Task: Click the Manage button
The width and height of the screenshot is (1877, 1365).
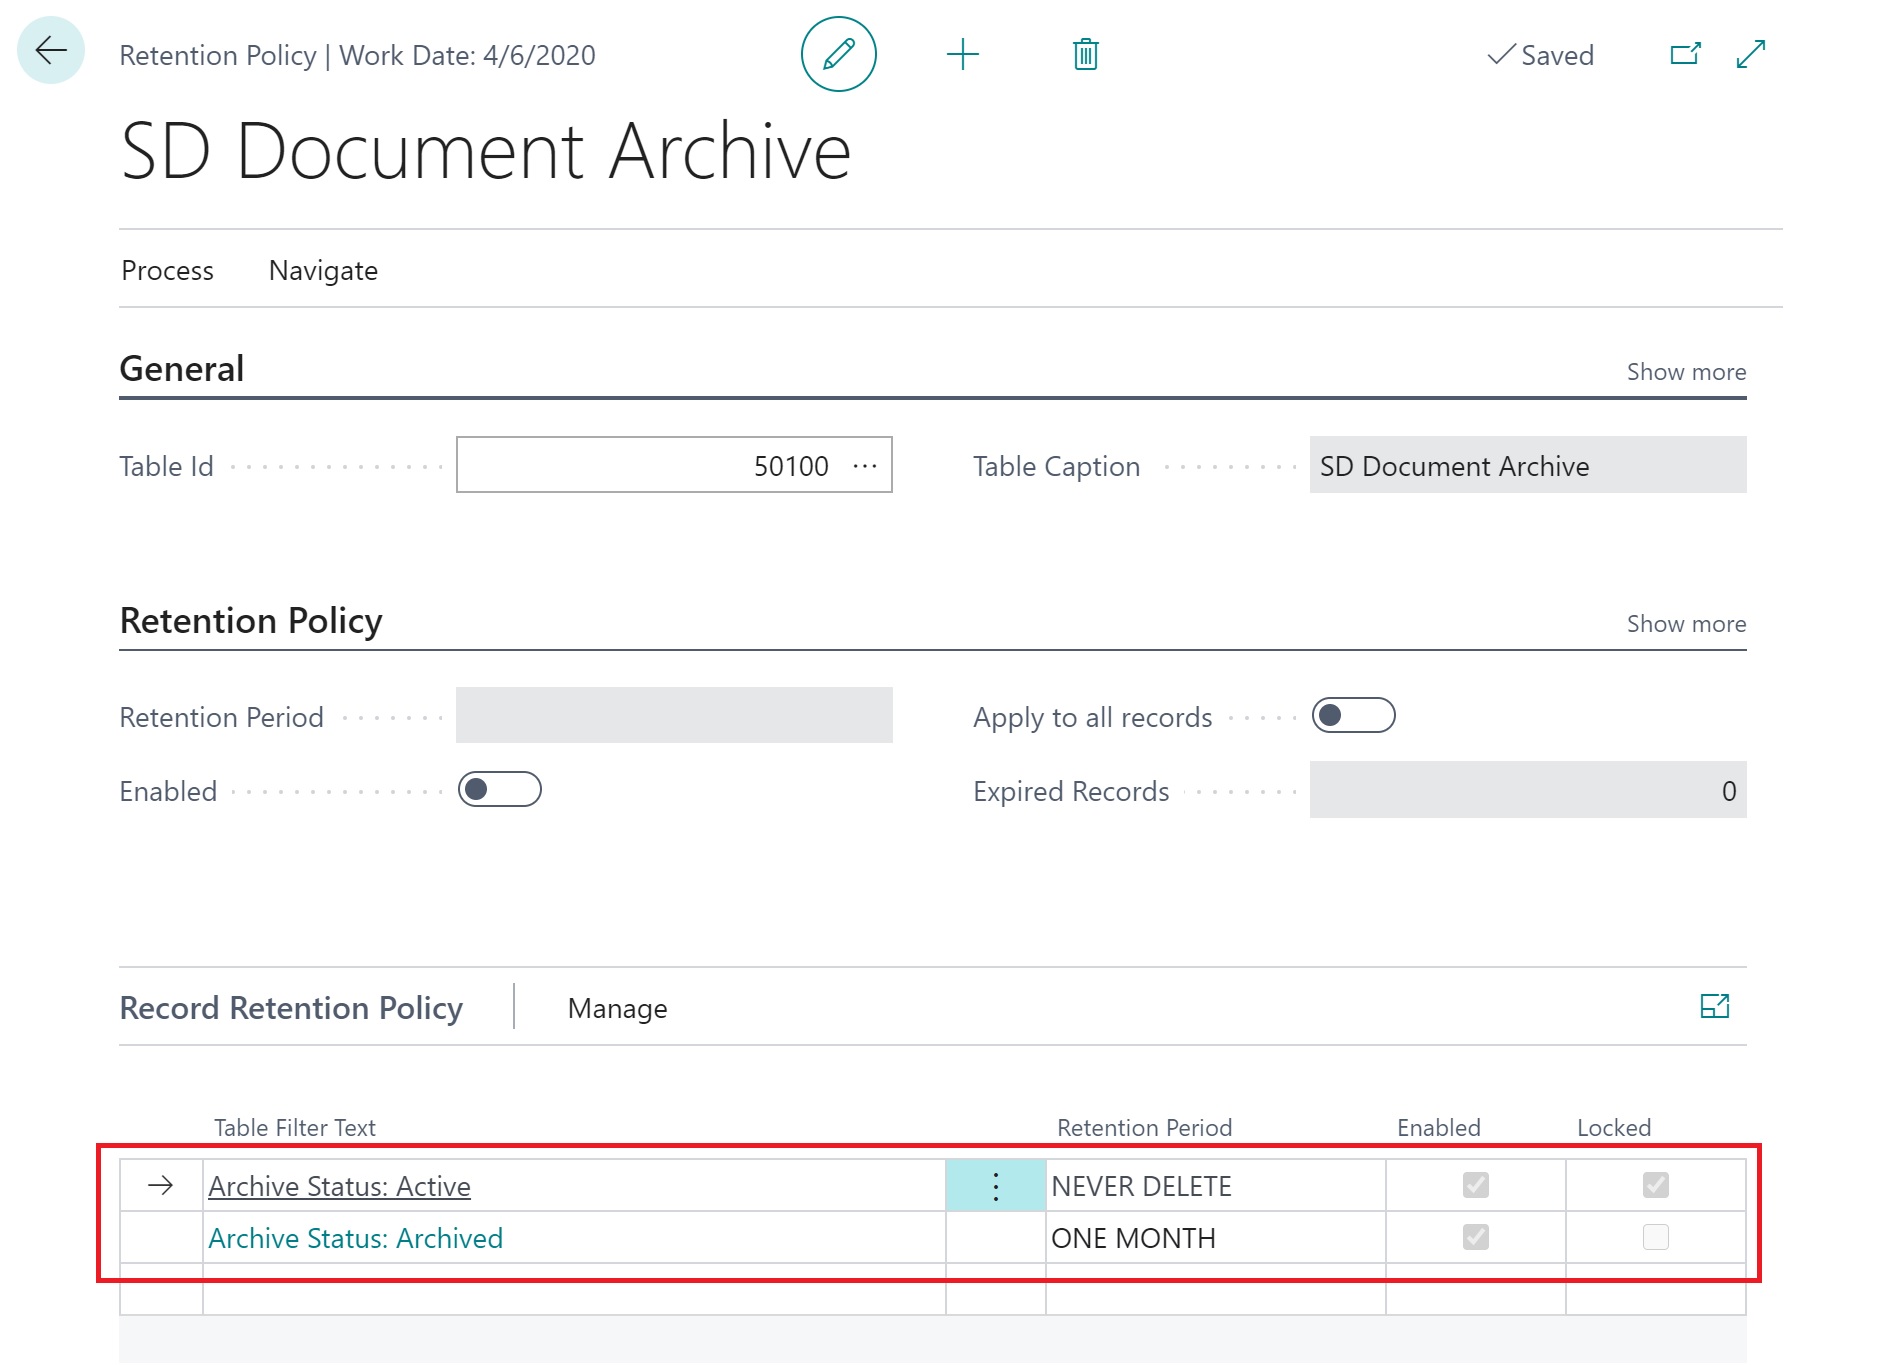Action: point(617,1008)
